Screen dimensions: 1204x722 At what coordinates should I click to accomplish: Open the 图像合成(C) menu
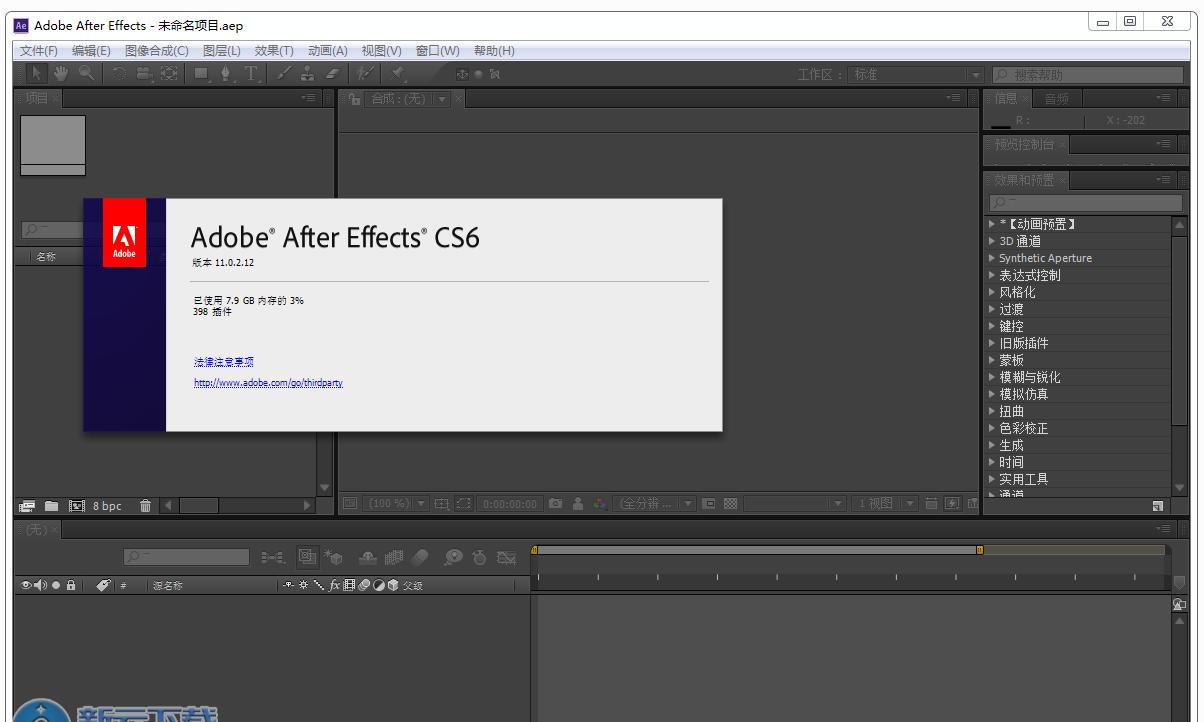[x=157, y=51]
